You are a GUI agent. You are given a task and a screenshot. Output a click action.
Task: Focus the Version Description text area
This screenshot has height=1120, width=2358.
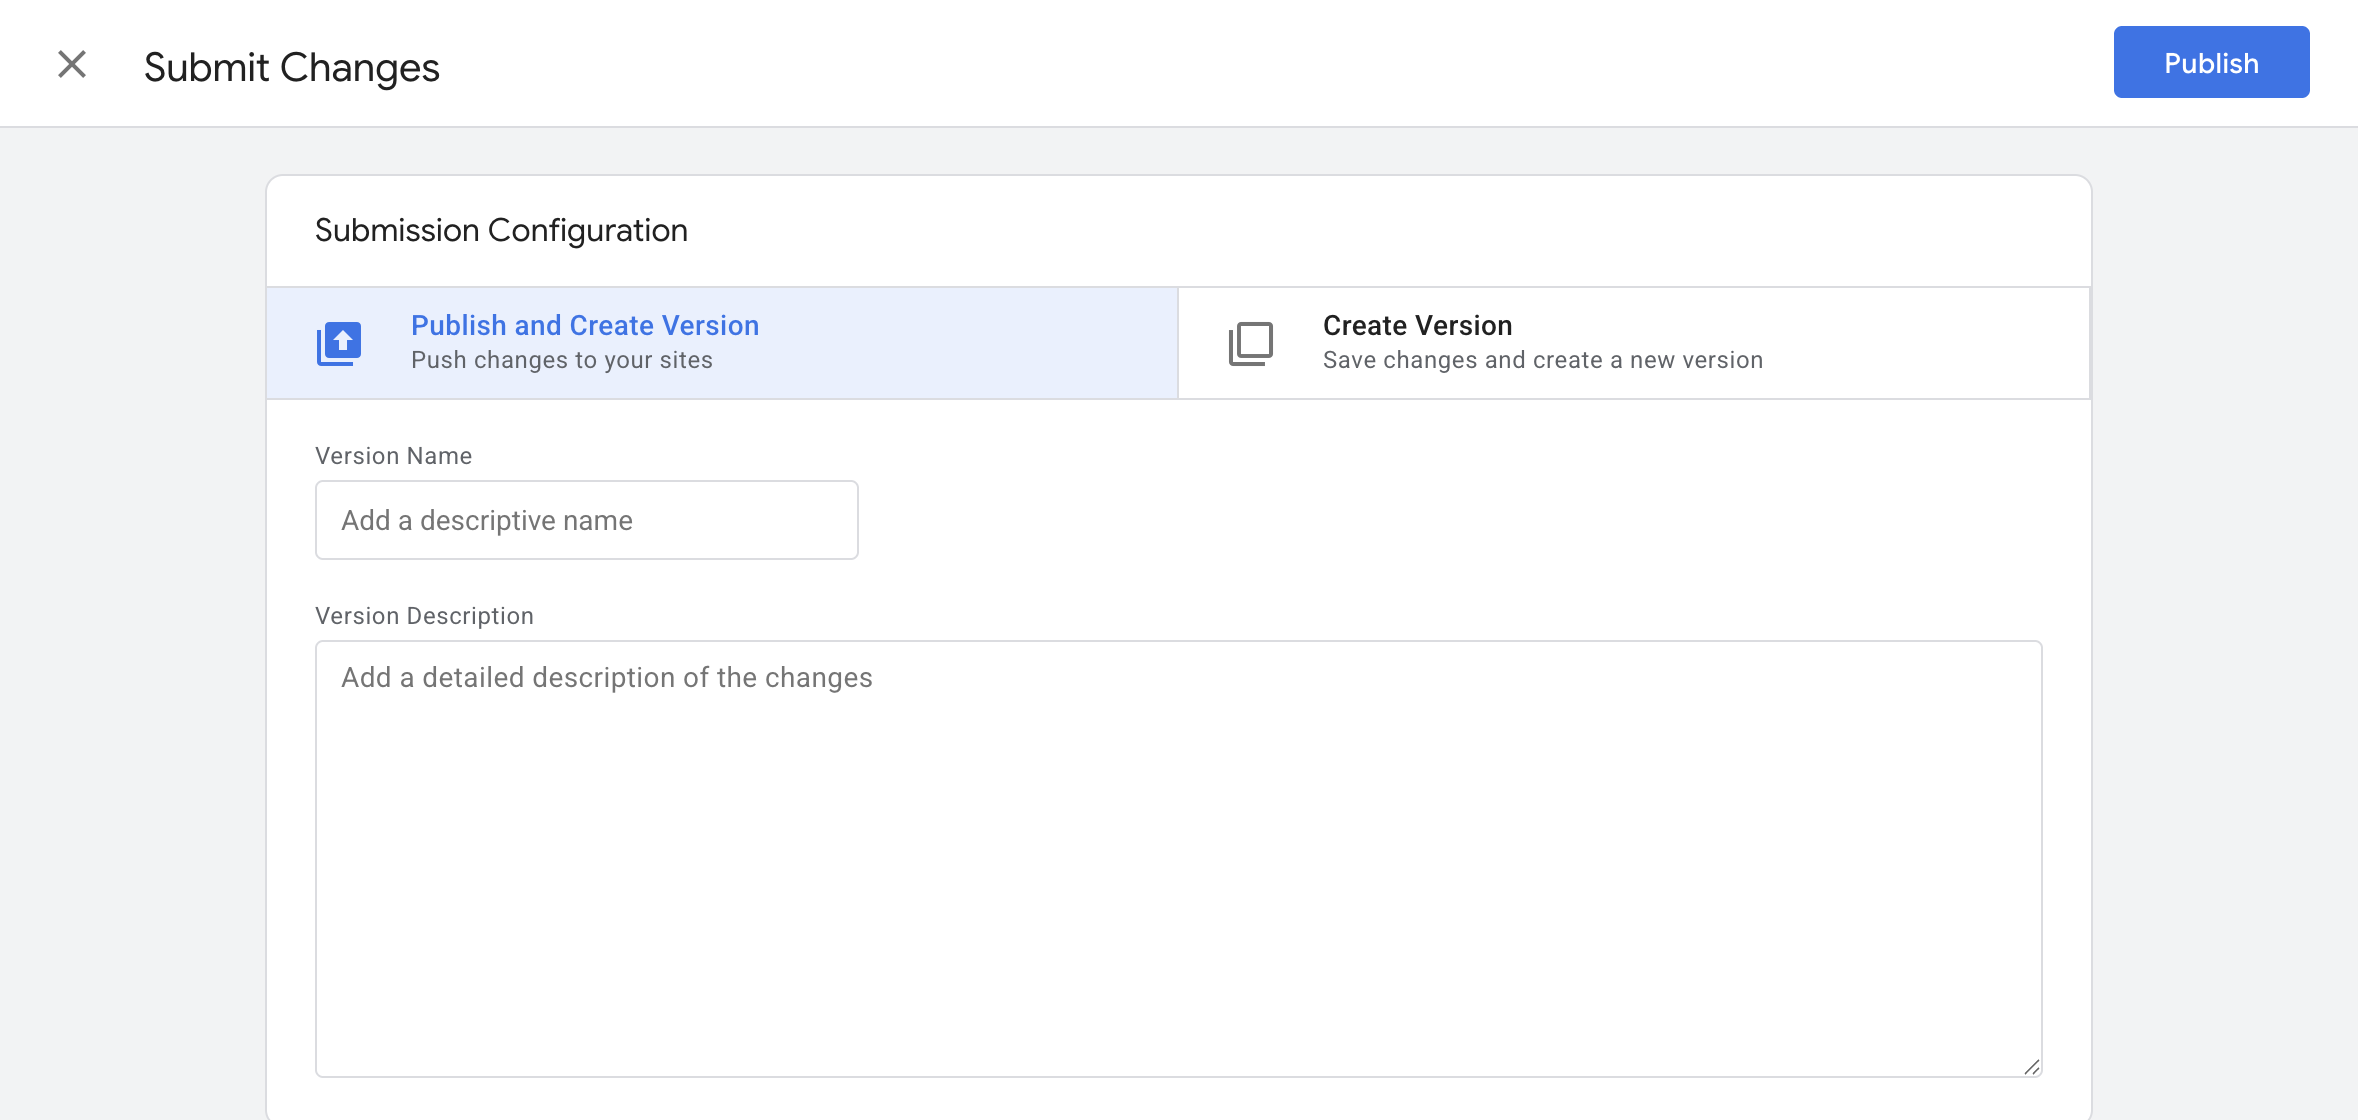[x=1179, y=859]
